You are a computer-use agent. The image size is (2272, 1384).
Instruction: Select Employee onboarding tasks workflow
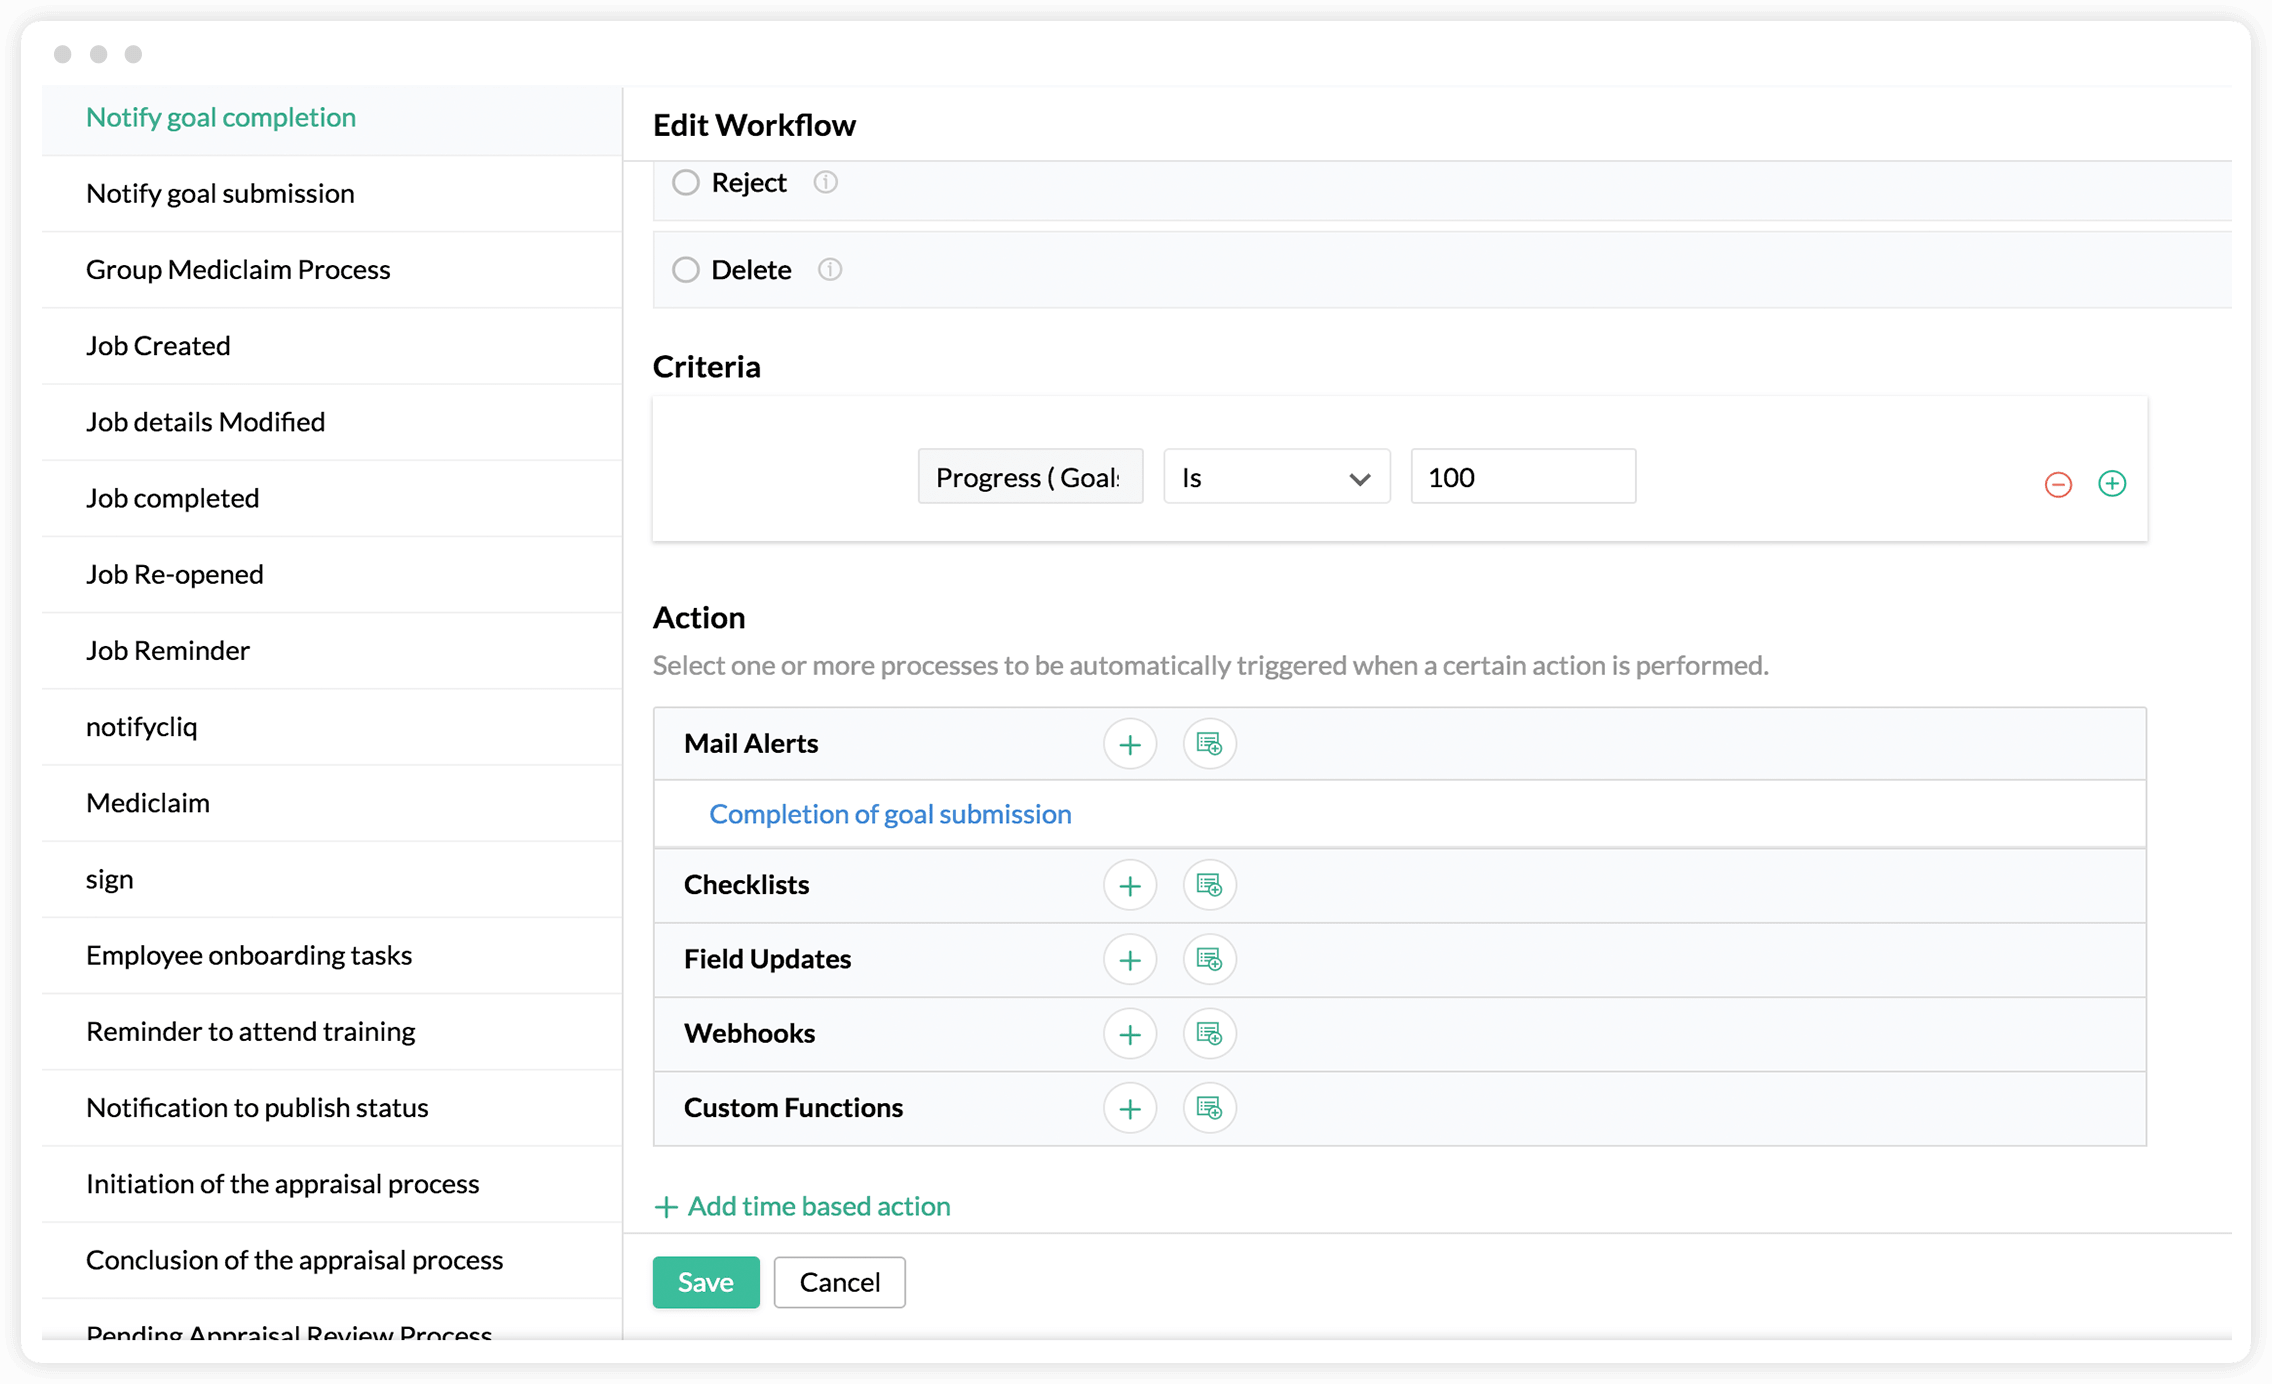point(249,955)
